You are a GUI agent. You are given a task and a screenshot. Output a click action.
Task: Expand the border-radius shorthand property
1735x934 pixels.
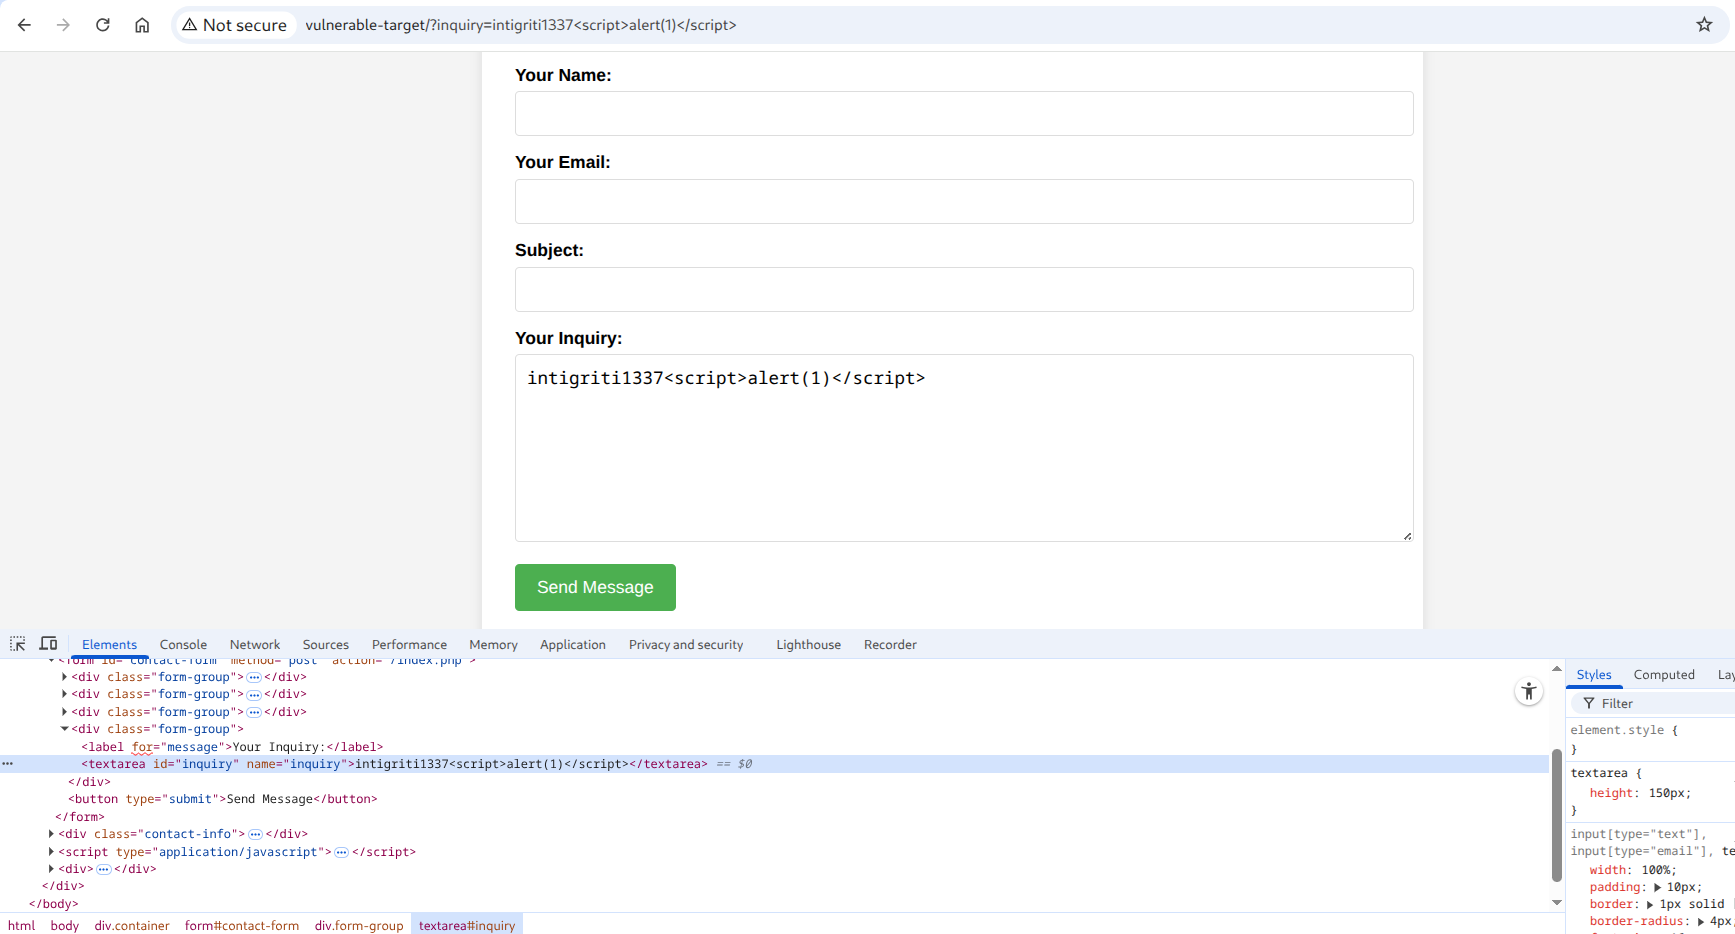(x=1701, y=922)
